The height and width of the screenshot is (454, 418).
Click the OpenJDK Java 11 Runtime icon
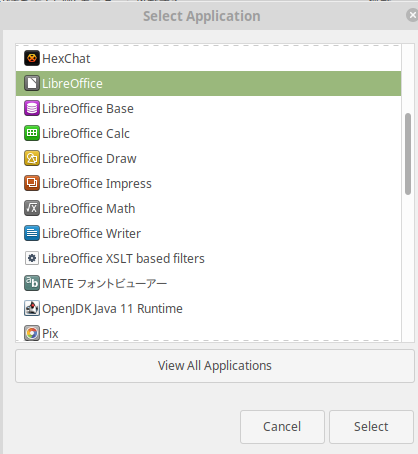[32, 308]
